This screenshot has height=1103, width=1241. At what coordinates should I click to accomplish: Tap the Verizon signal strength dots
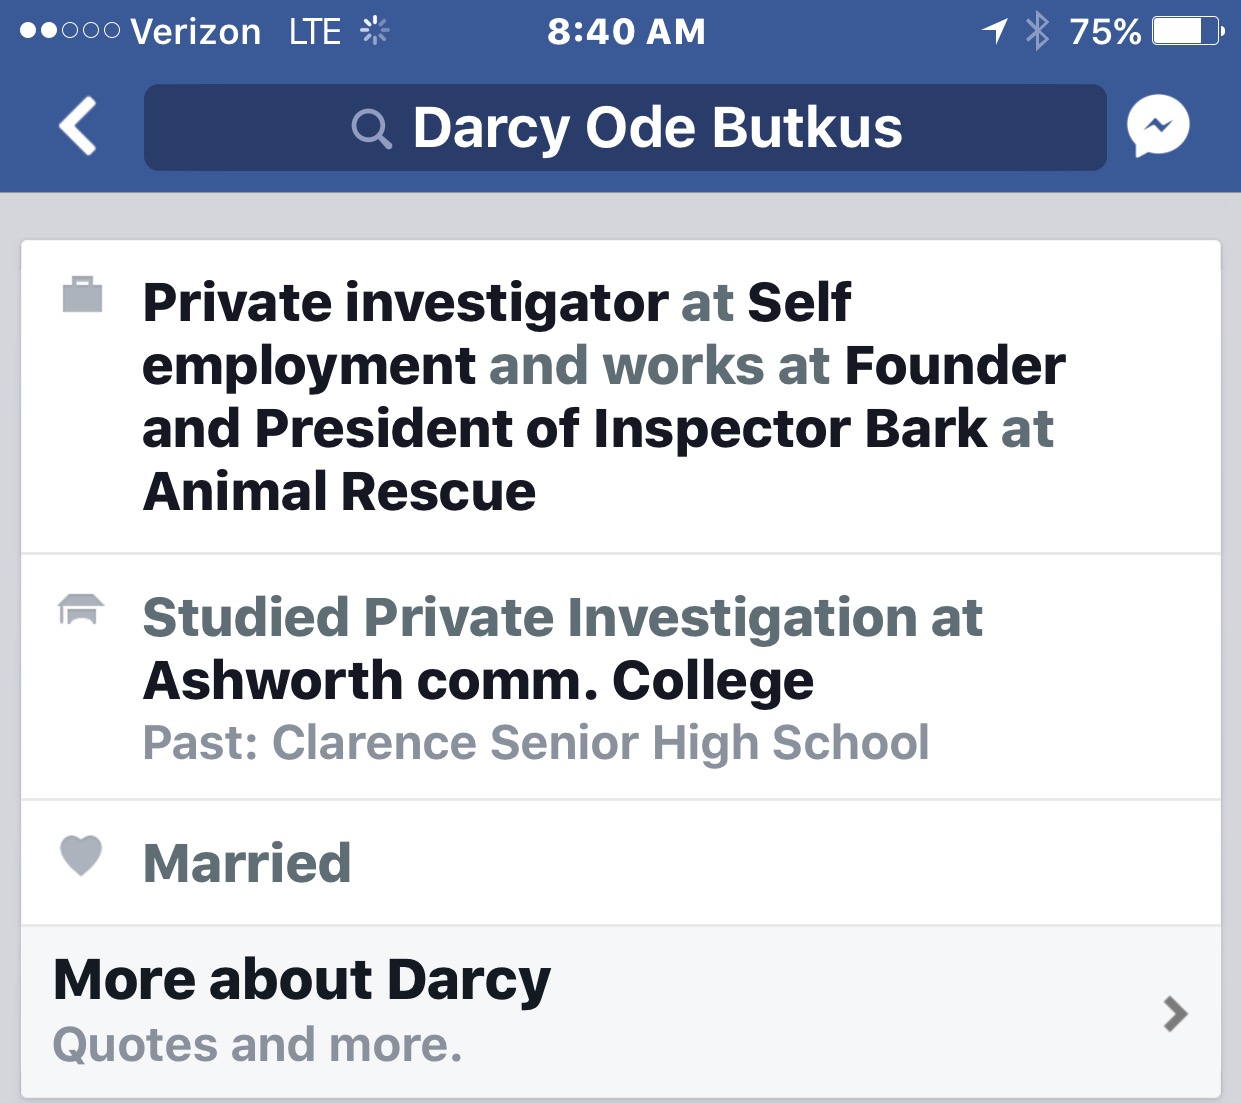pos(69,31)
